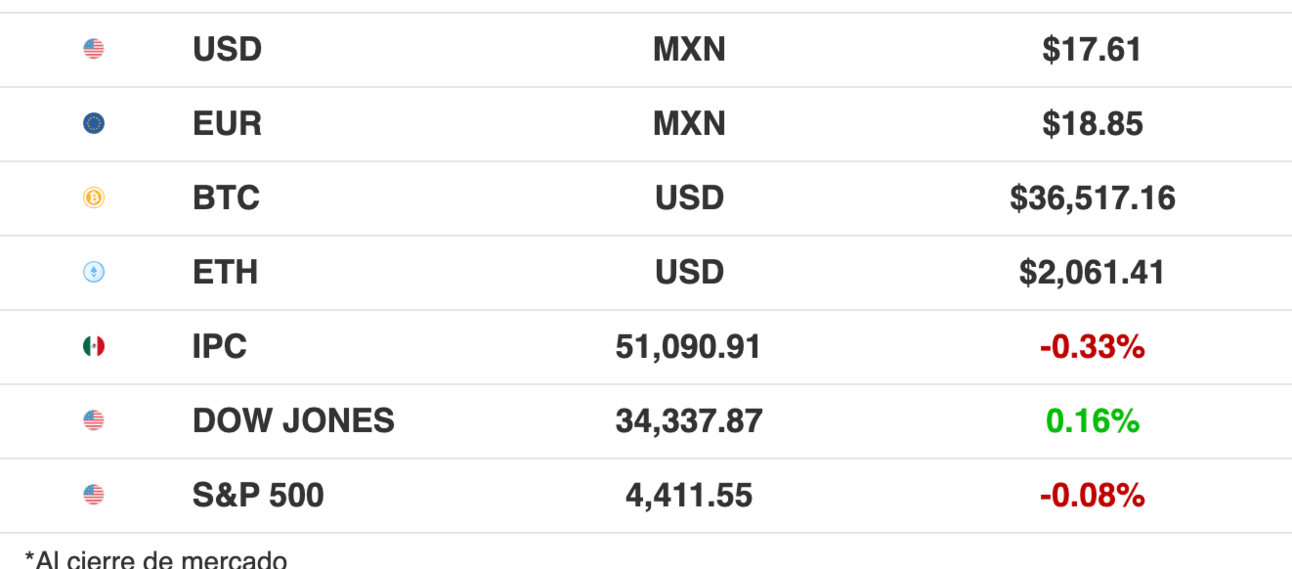Click the ETH ticker label
1292x569 pixels.
225,272
